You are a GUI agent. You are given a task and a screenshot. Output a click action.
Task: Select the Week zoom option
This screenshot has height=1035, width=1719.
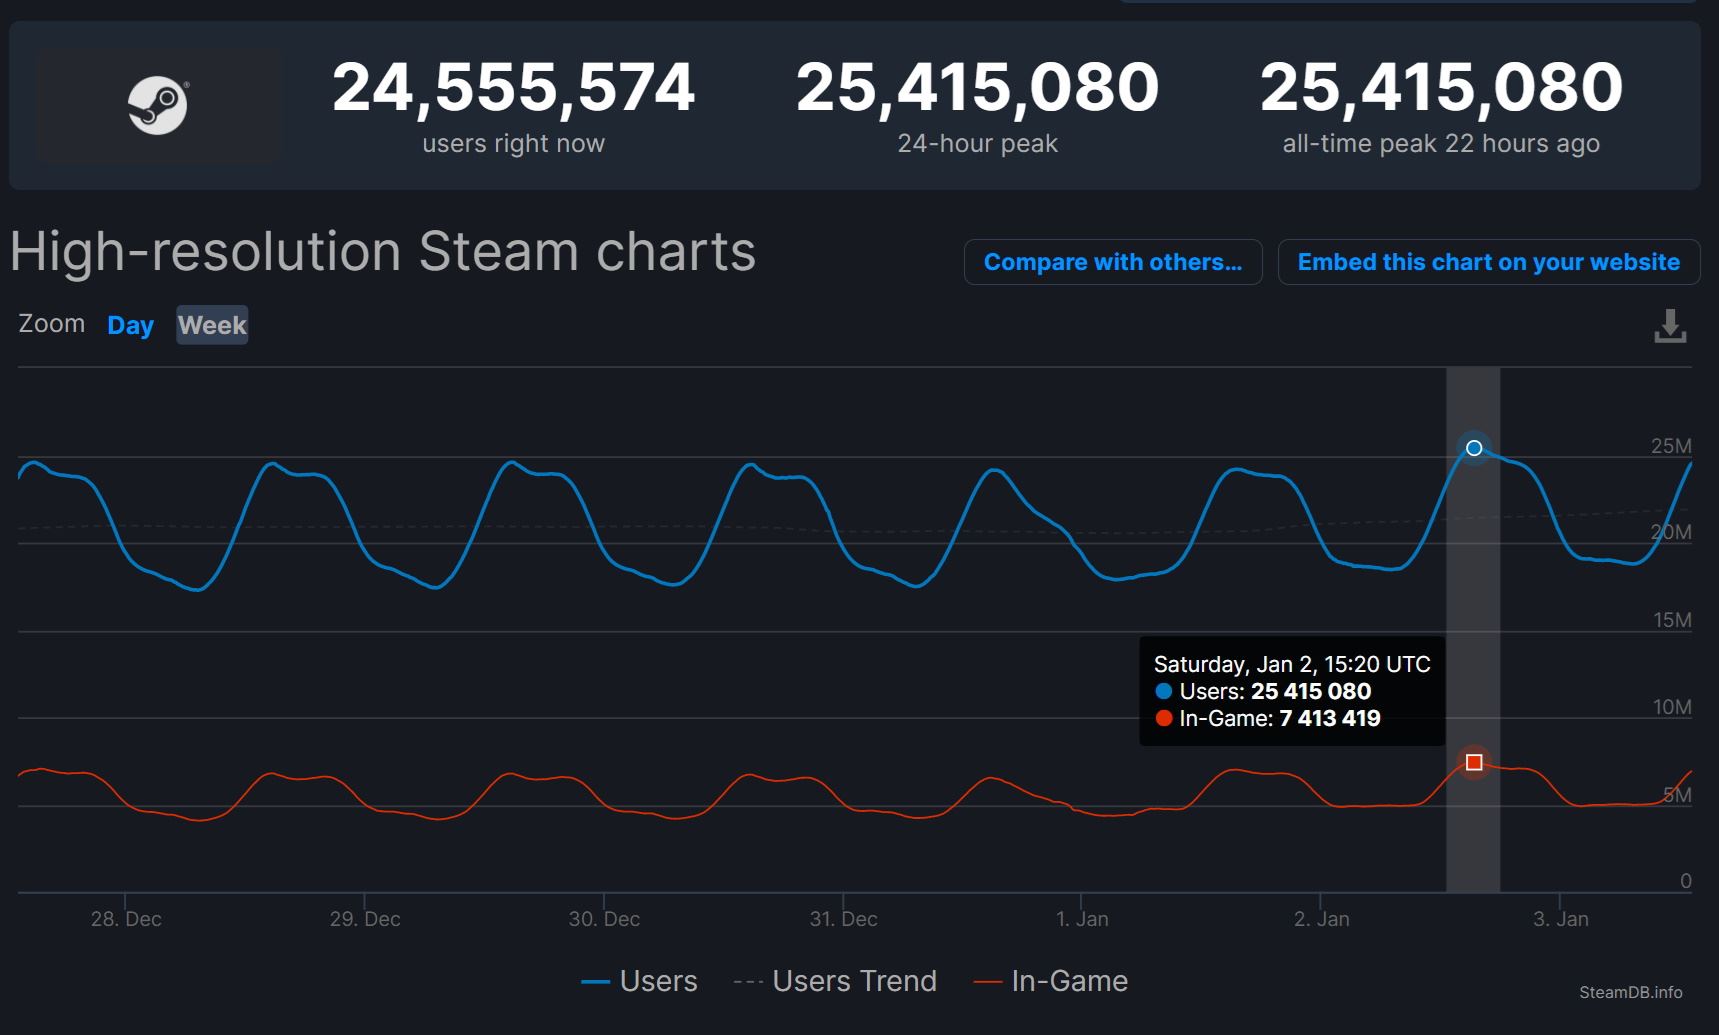212,325
